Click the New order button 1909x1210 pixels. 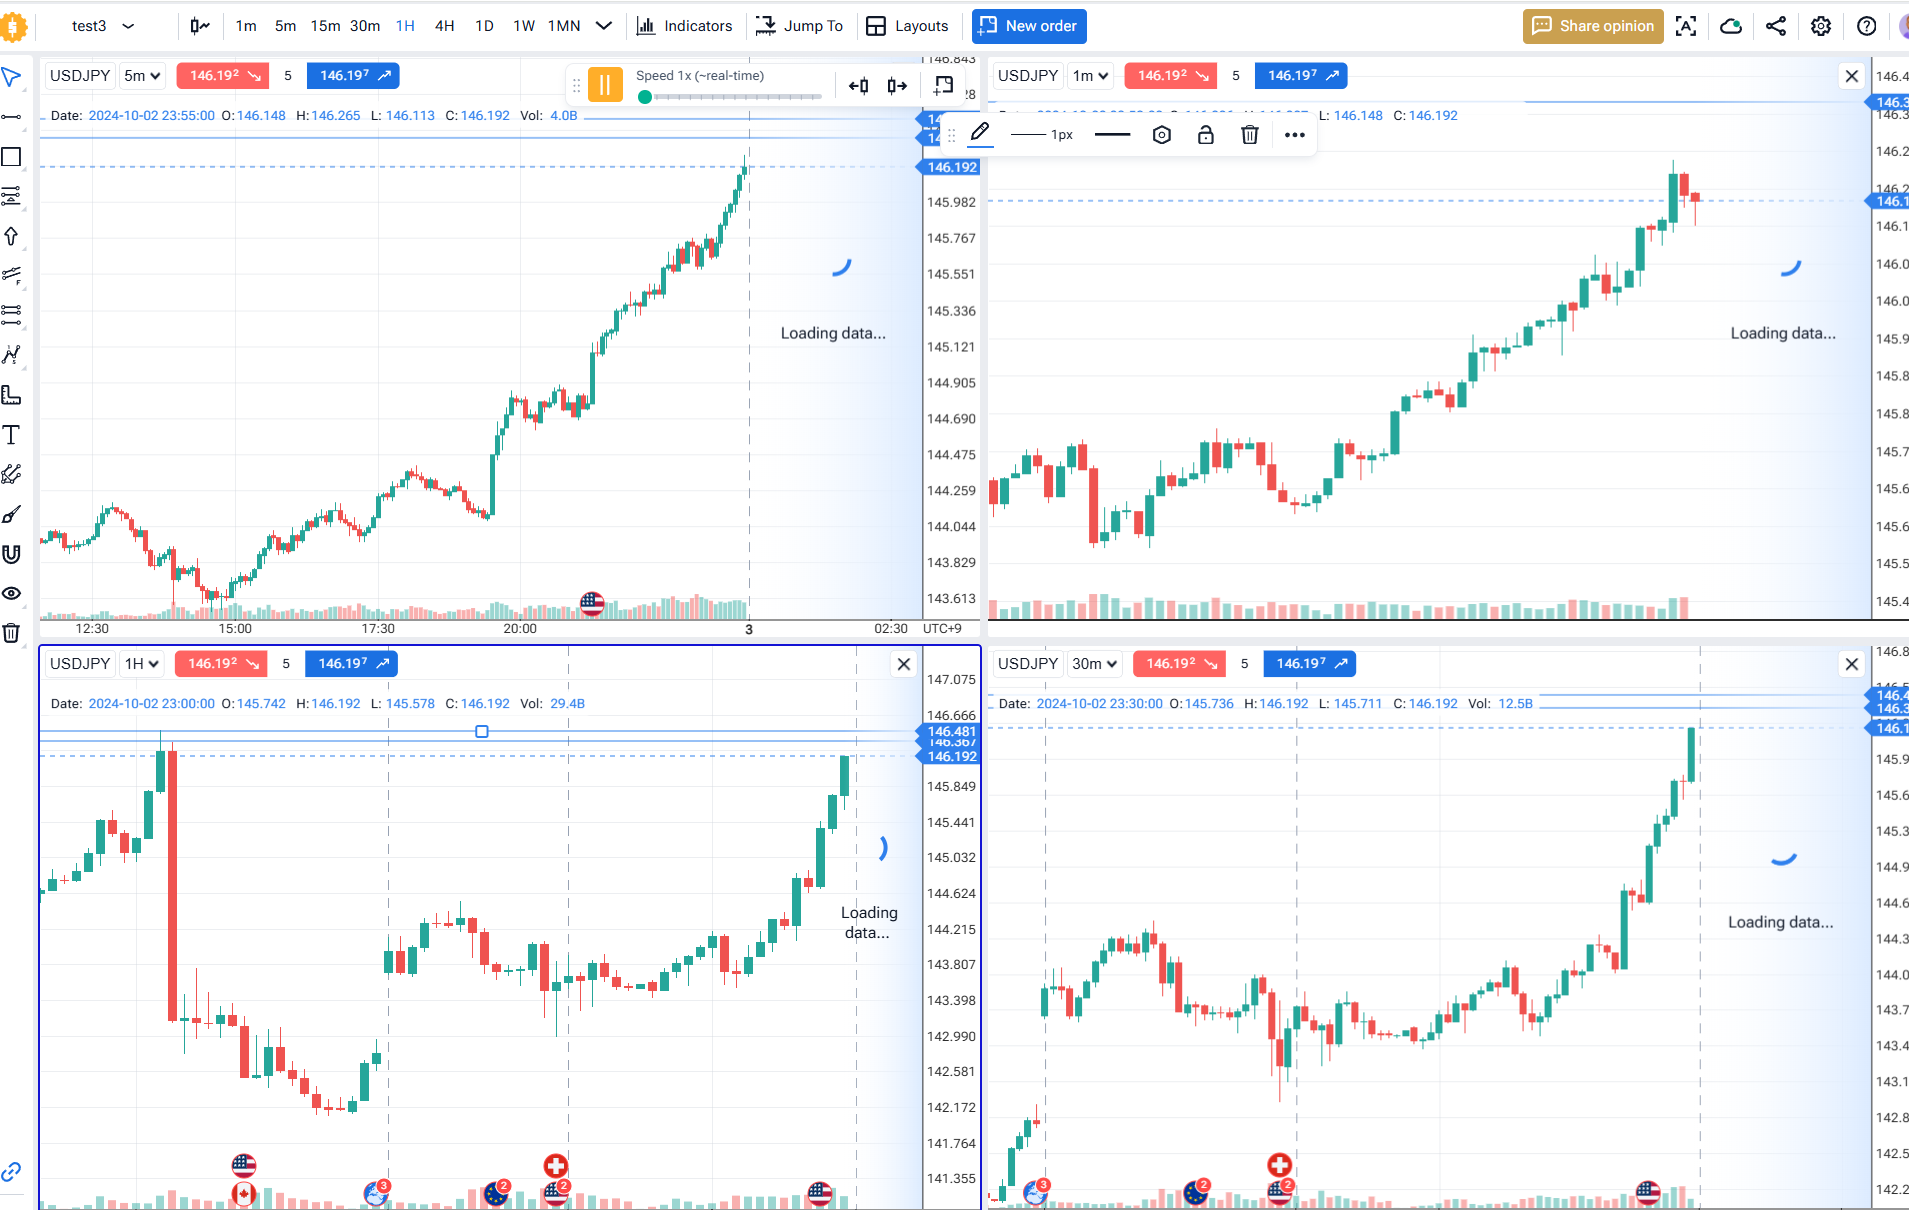(x=1029, y=26)
